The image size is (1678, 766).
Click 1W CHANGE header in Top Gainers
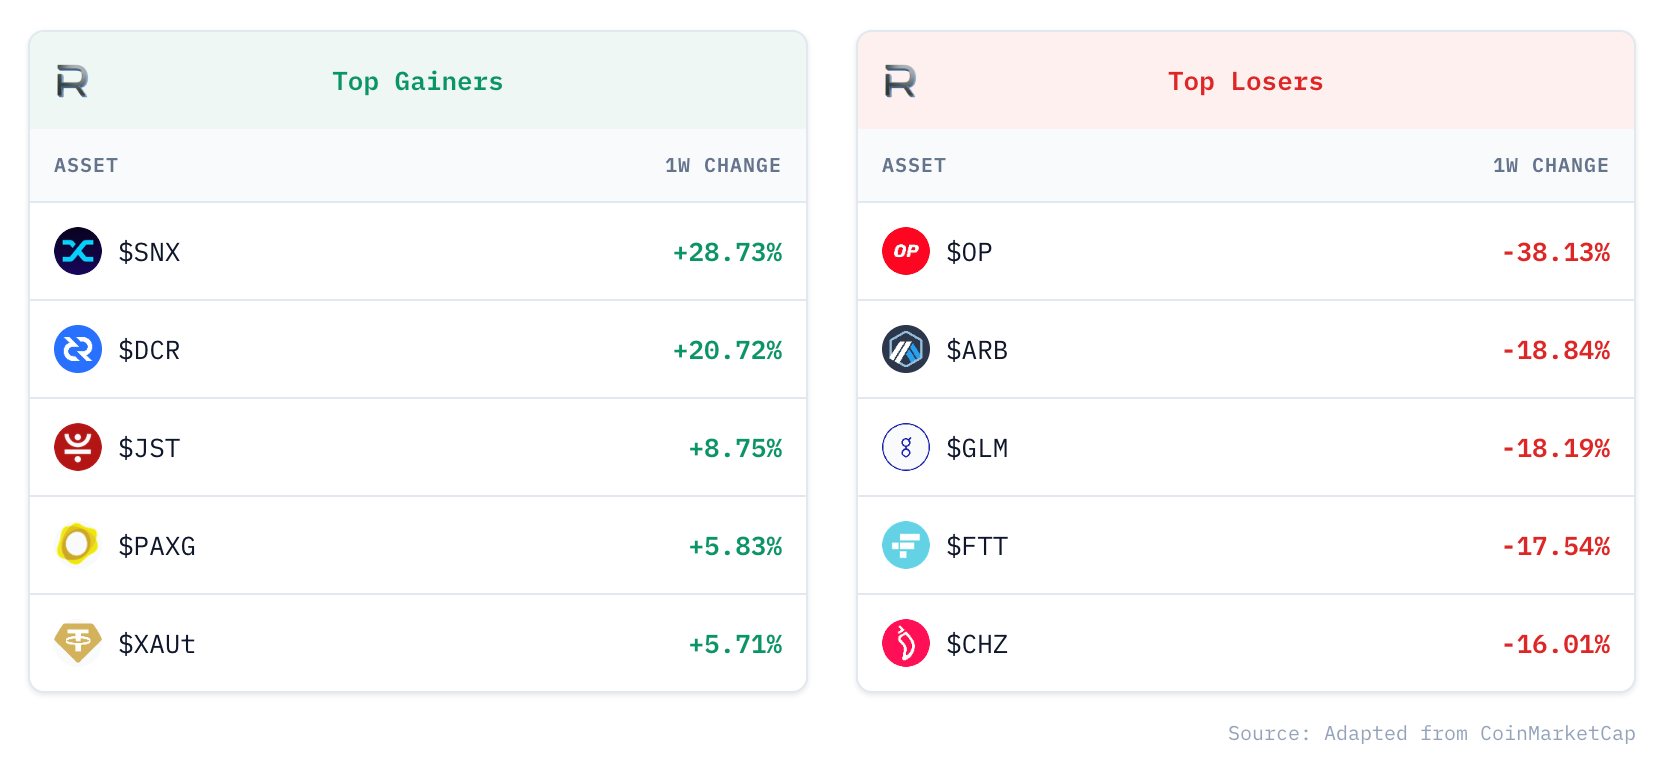point(723,166)
